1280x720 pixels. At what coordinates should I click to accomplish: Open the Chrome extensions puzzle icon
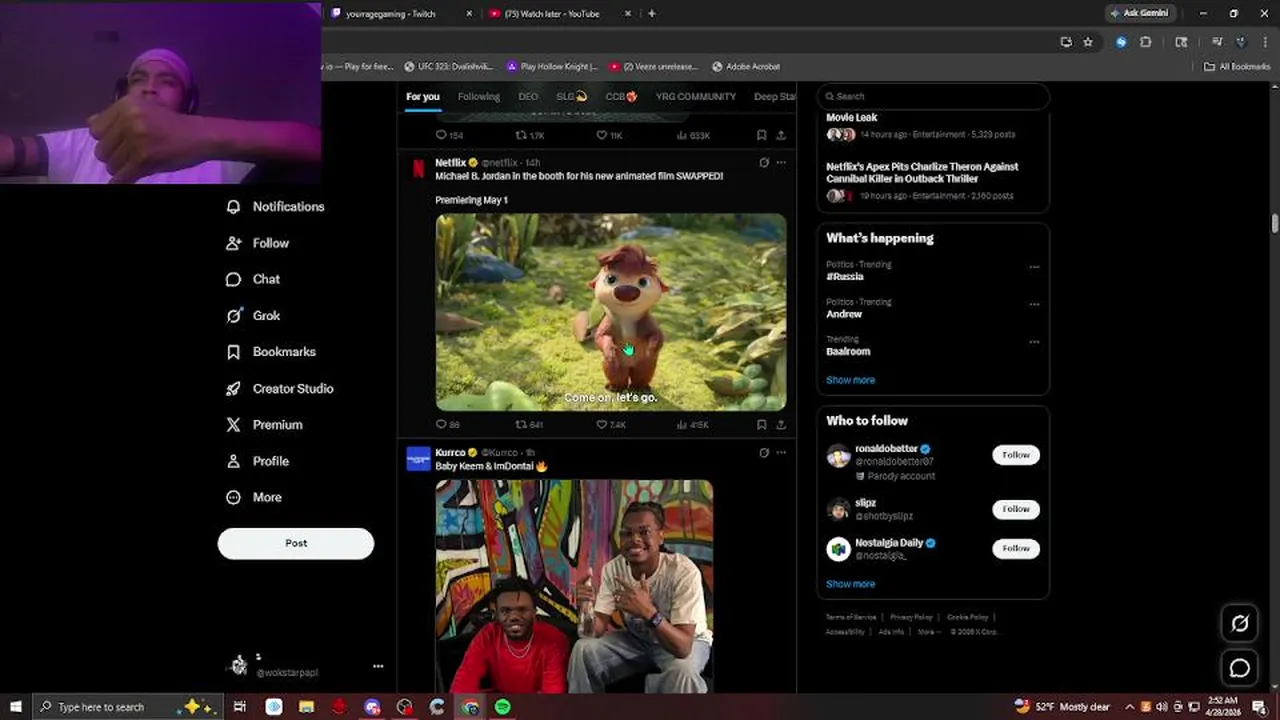pos(1146,42)
